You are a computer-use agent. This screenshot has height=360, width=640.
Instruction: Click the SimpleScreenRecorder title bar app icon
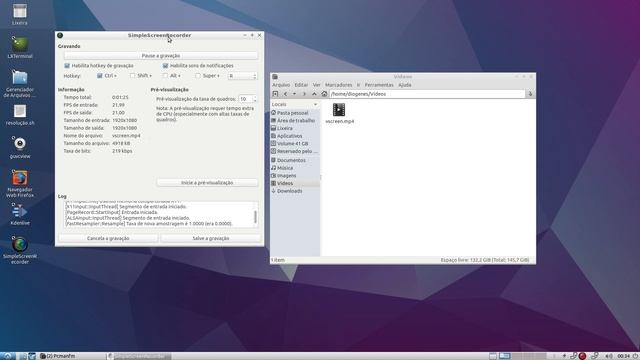(x=60, y=36)
